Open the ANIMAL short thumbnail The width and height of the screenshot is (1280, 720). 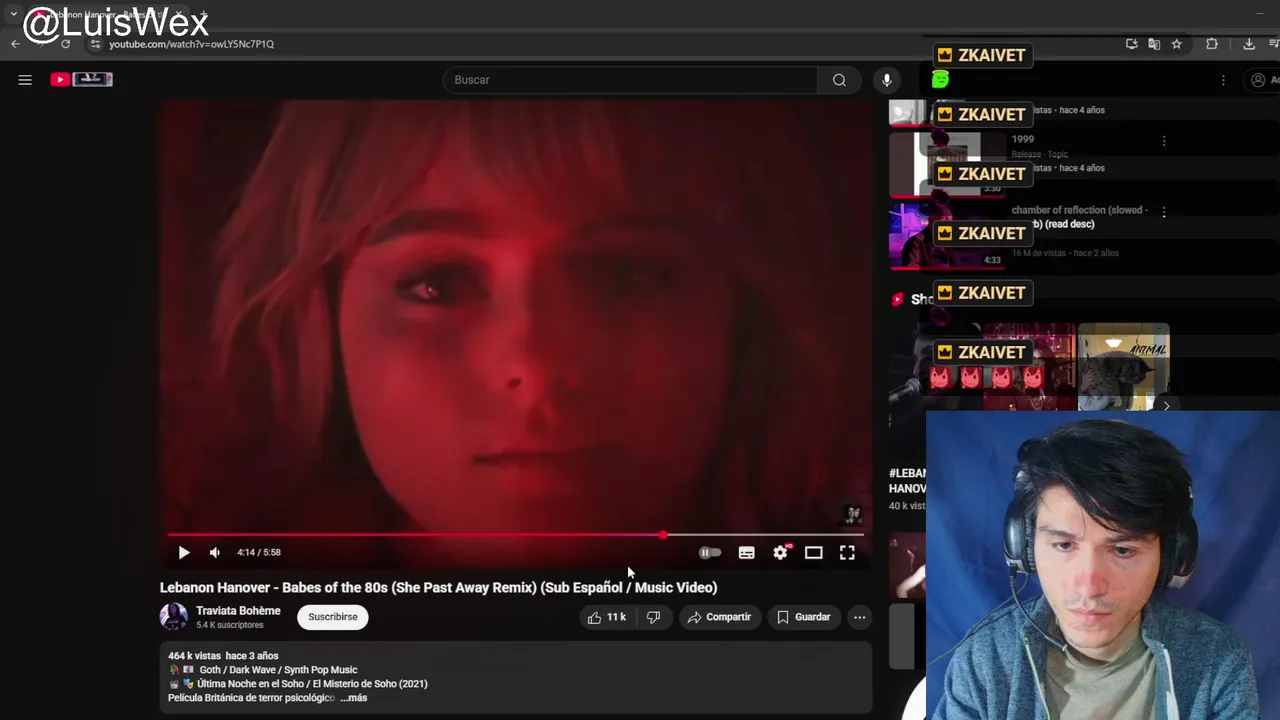pyautogui.click(x=1124, y=366)
